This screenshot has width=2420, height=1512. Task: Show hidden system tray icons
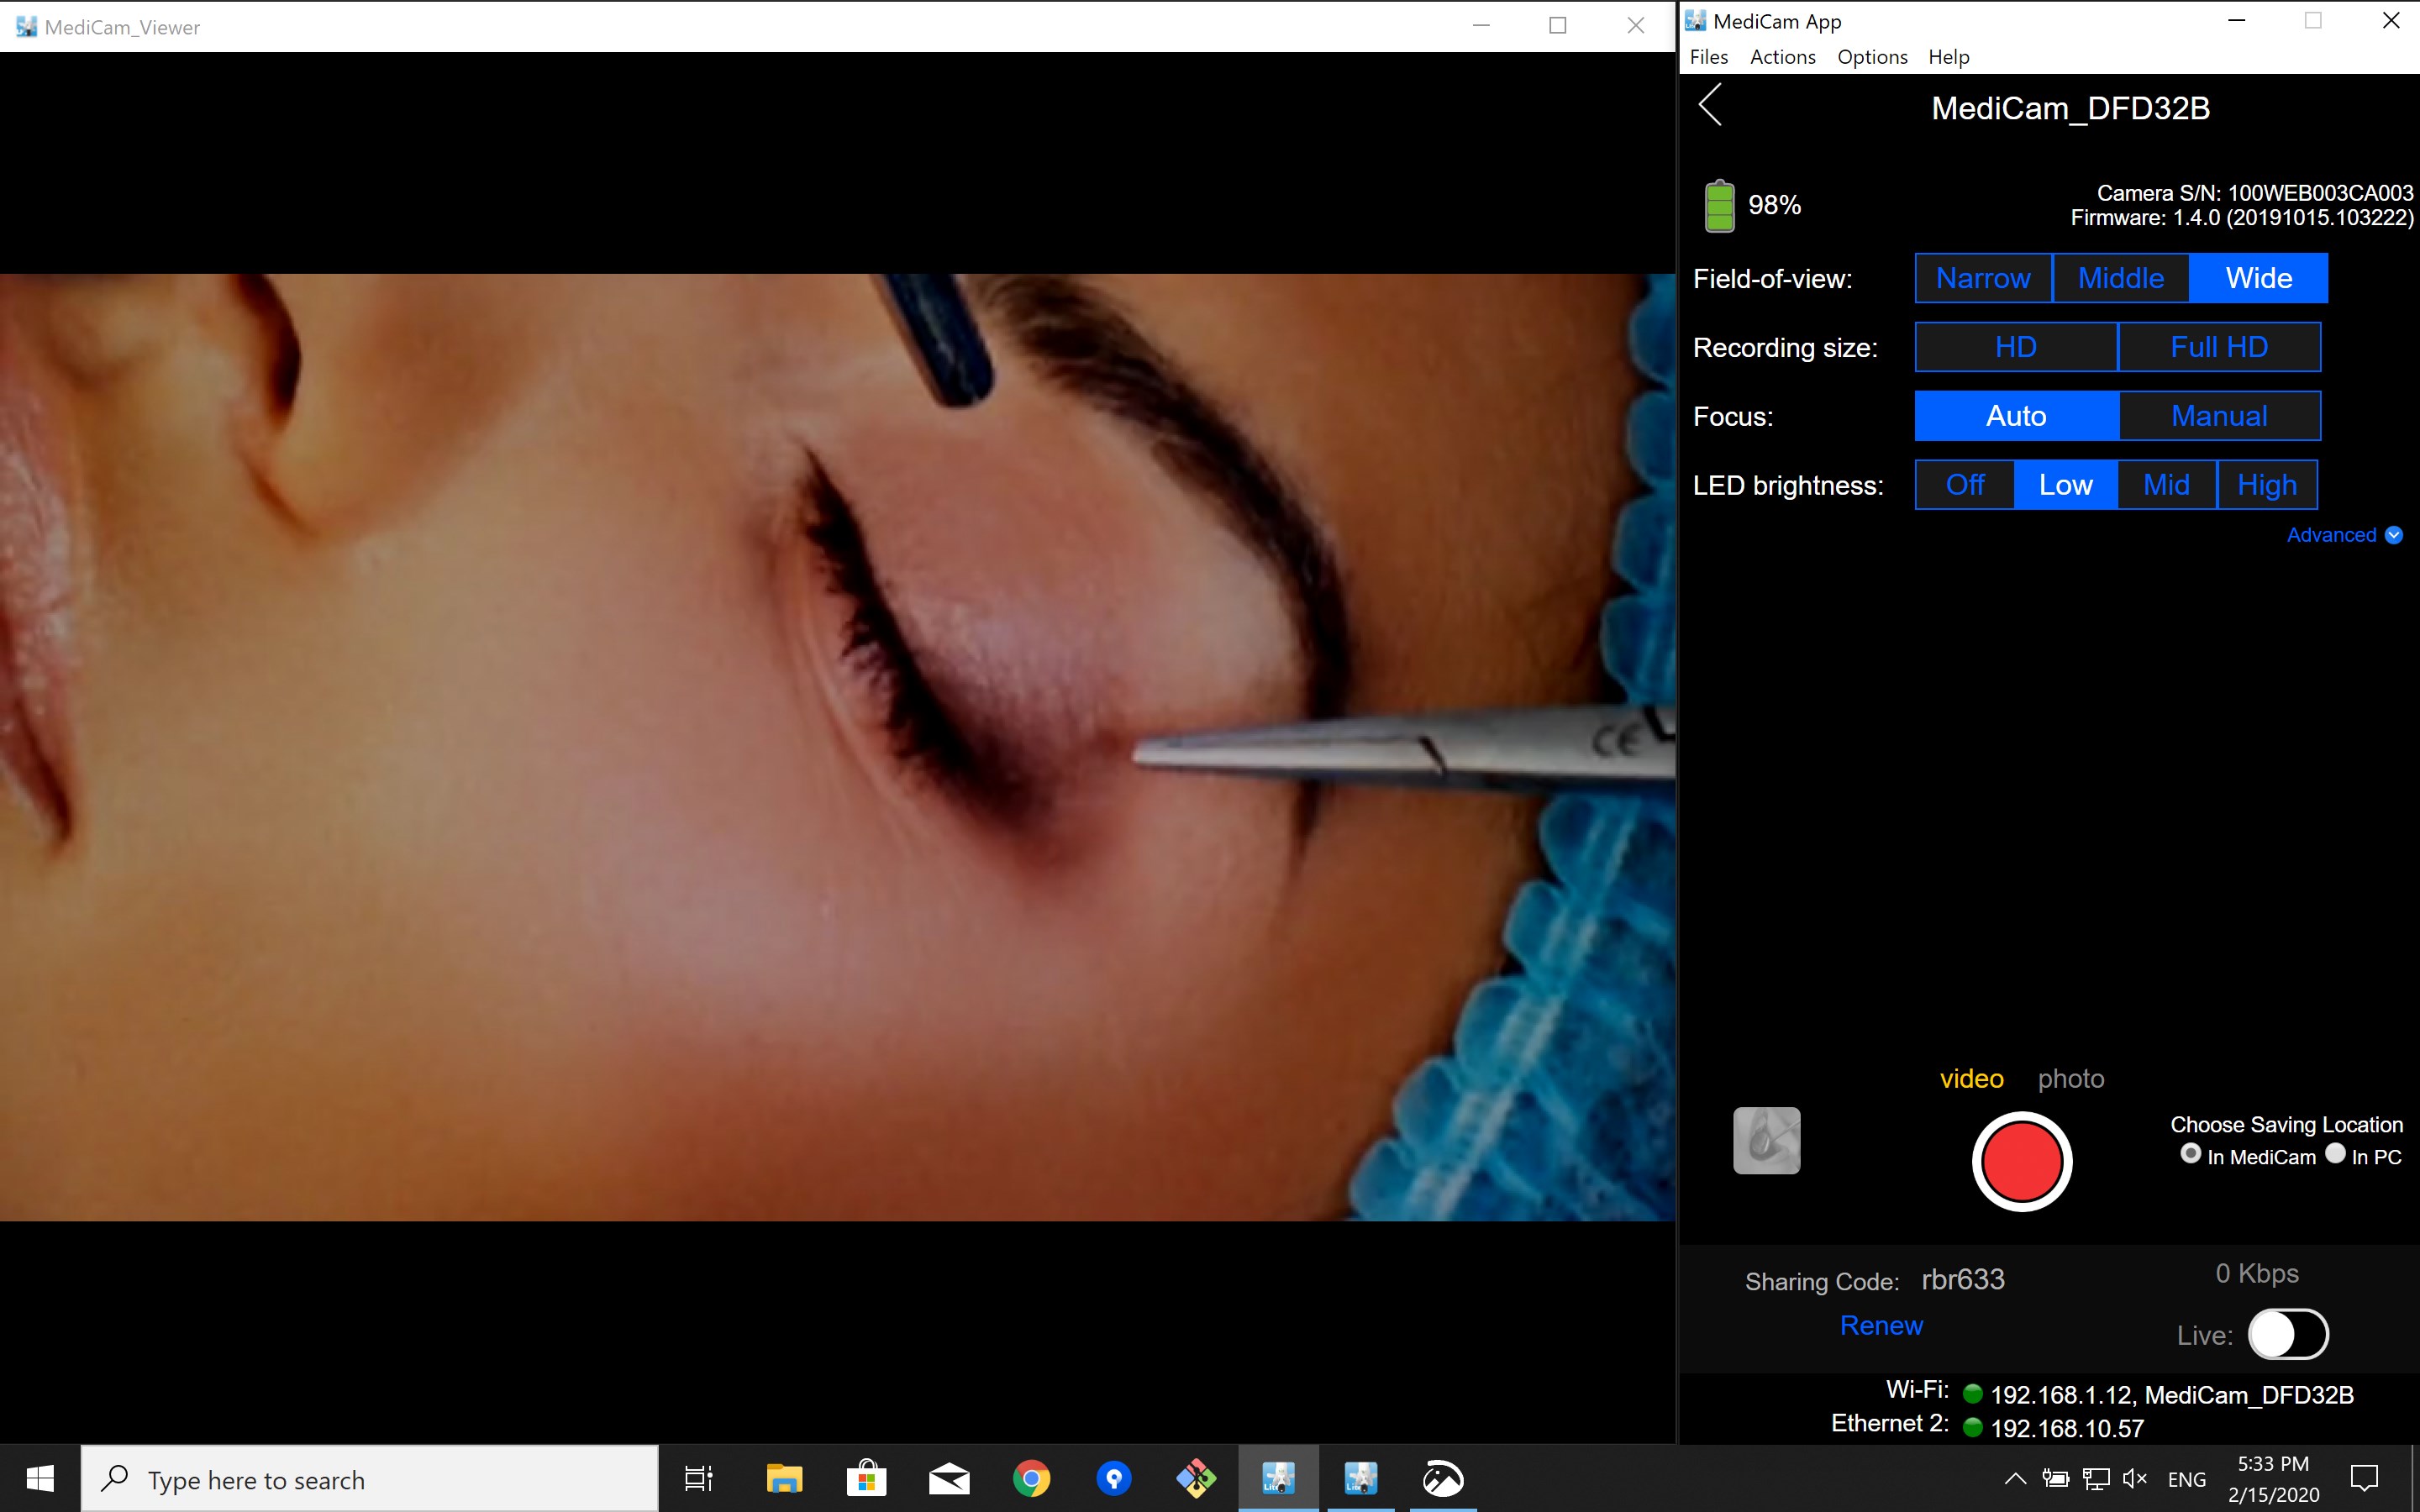coord(2015,1479)
